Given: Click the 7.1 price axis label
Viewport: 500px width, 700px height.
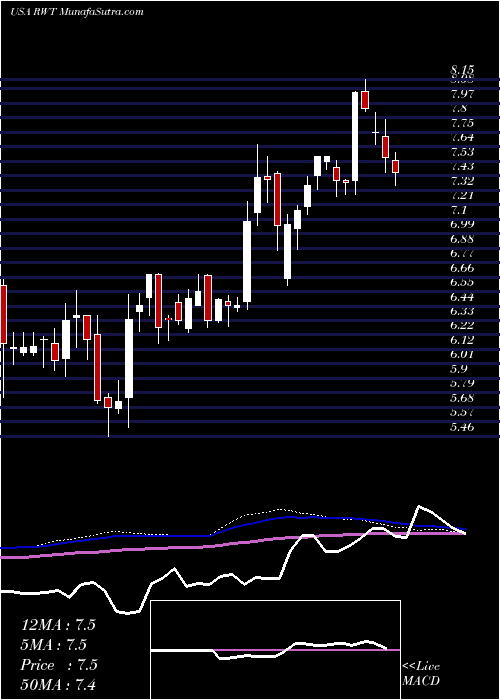Looking at the screenshot, I should tap(459, 210).
